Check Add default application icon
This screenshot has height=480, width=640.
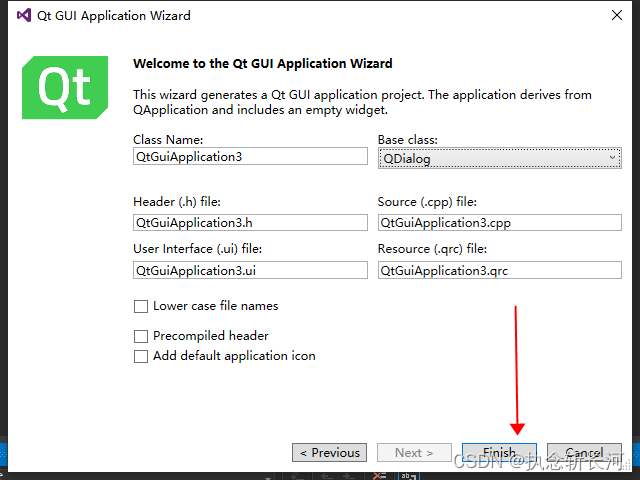pyautogui.click(x=141, y=356)
